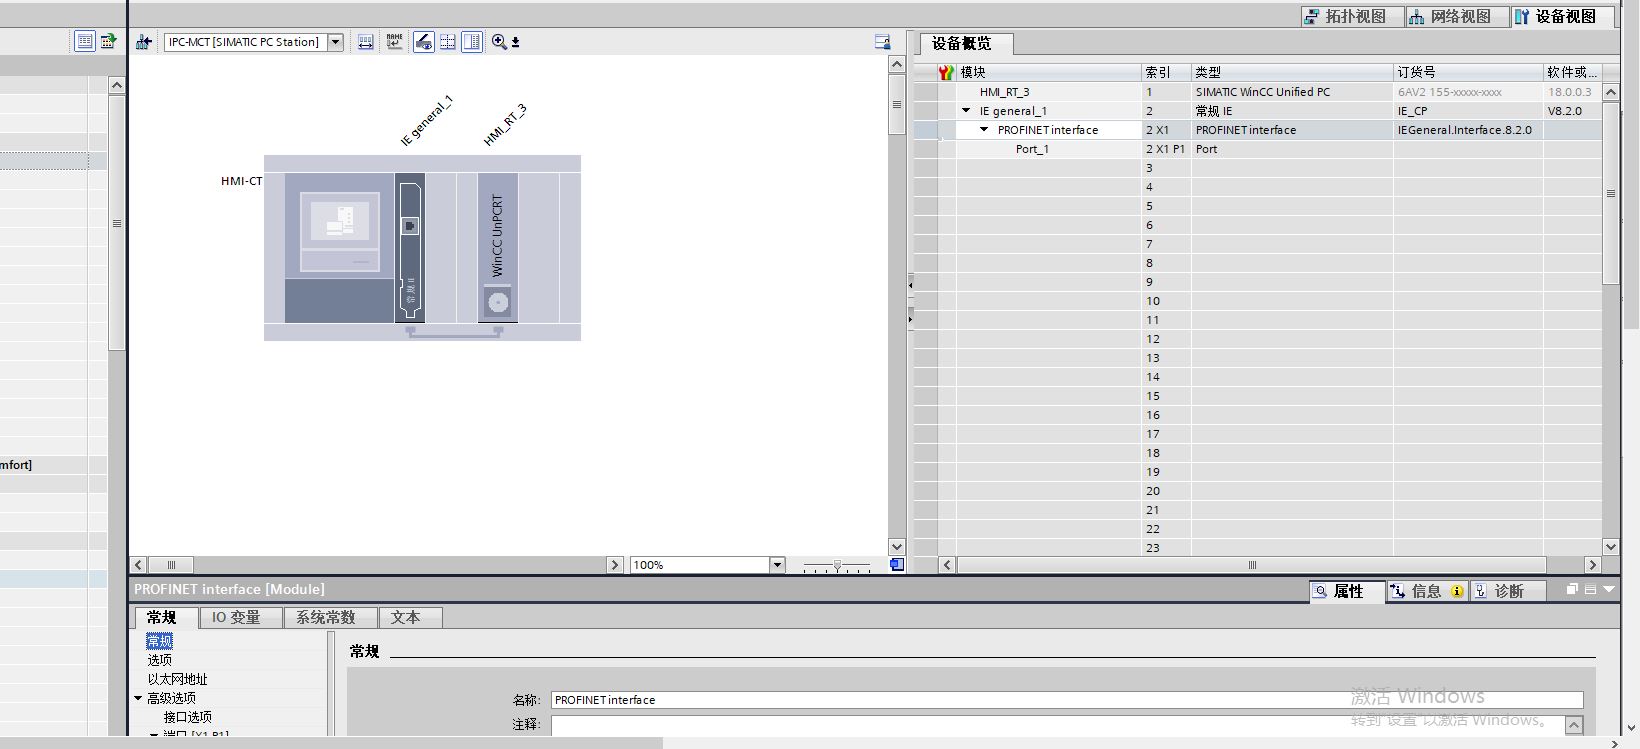1640x749 pixels.
Task: Click the overview navigation icon beside zoom slider
Action: 897,565
